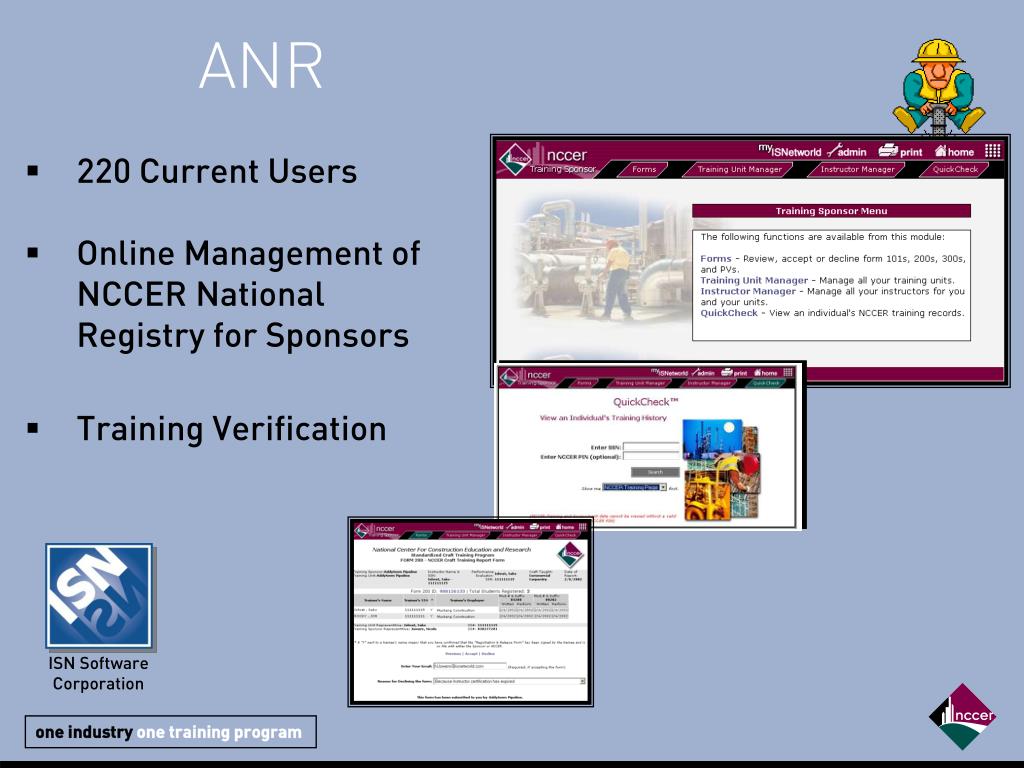The height and width of the screenshot is (768, 1024).
Task: Select the green QuickCheck tab in QuickCheck window
Action: coord(766,383)
